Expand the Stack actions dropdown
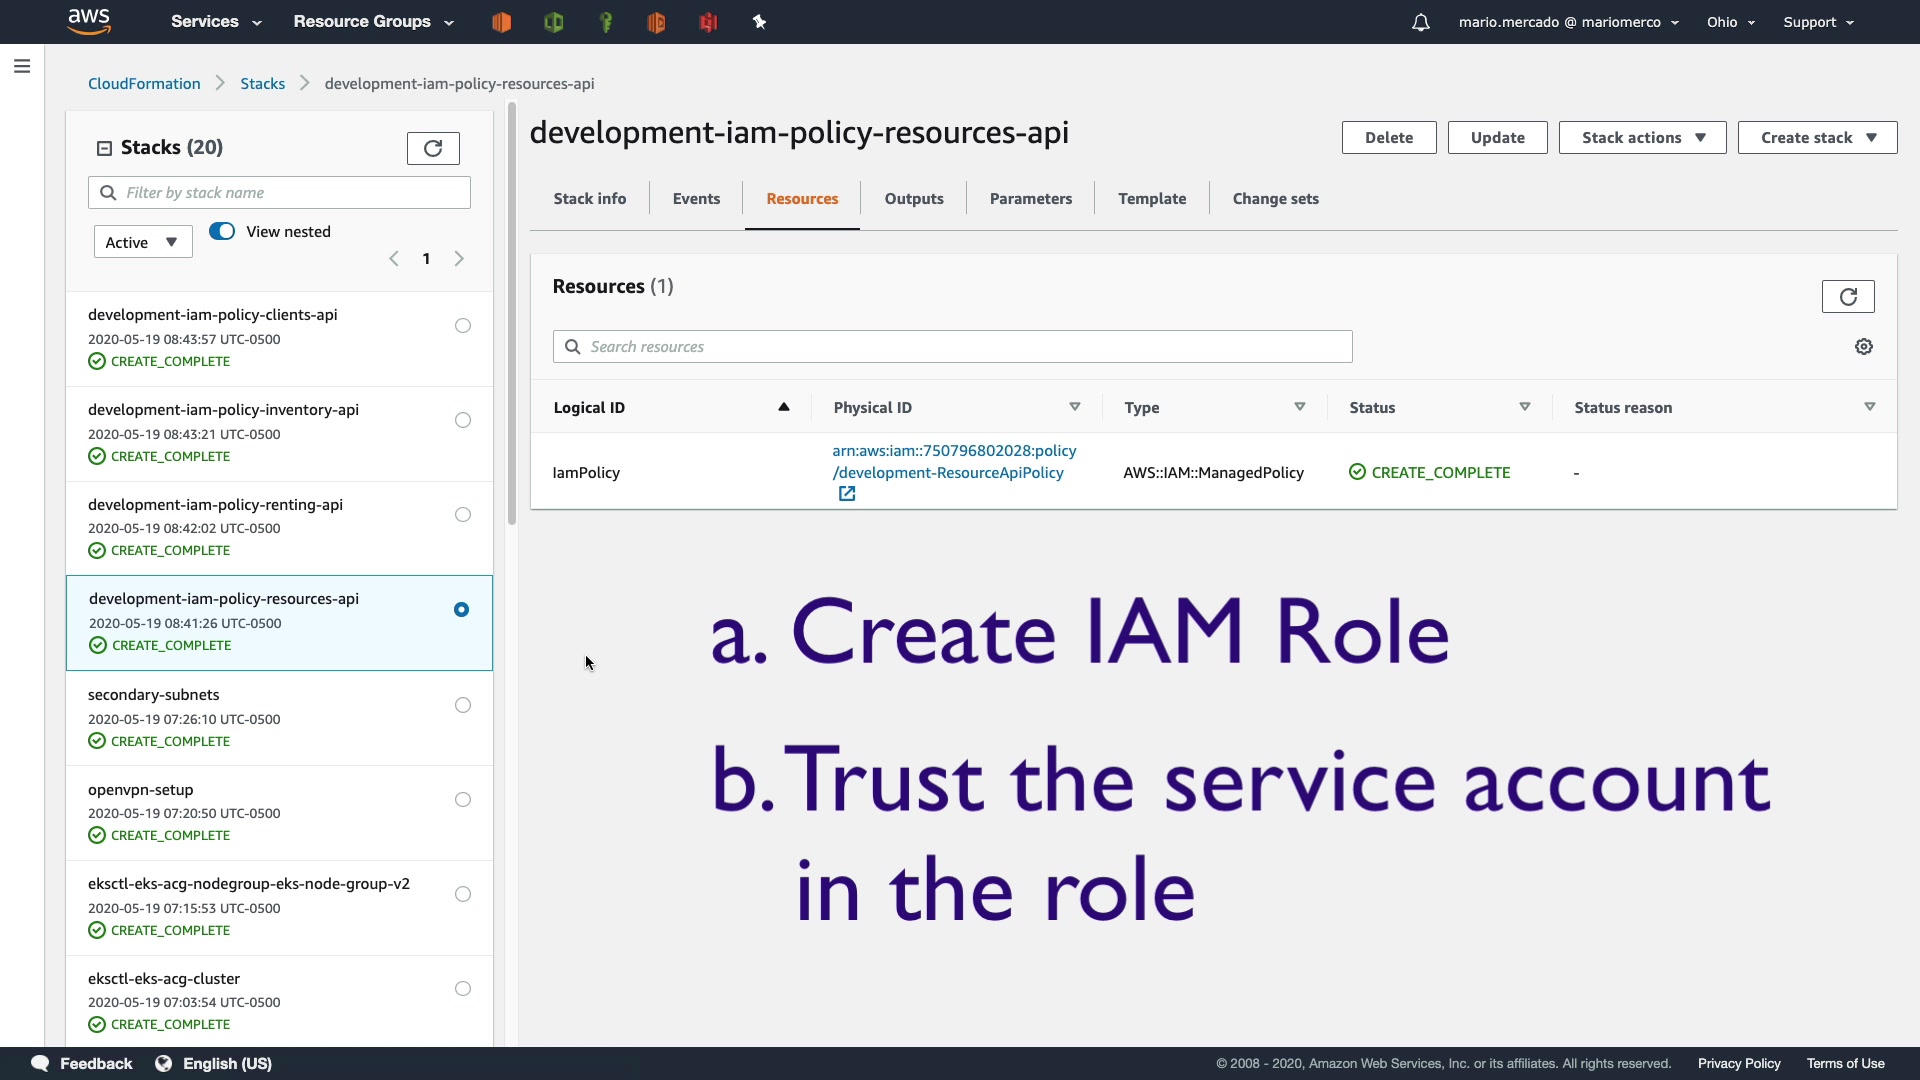 (x=1642, y=138)
